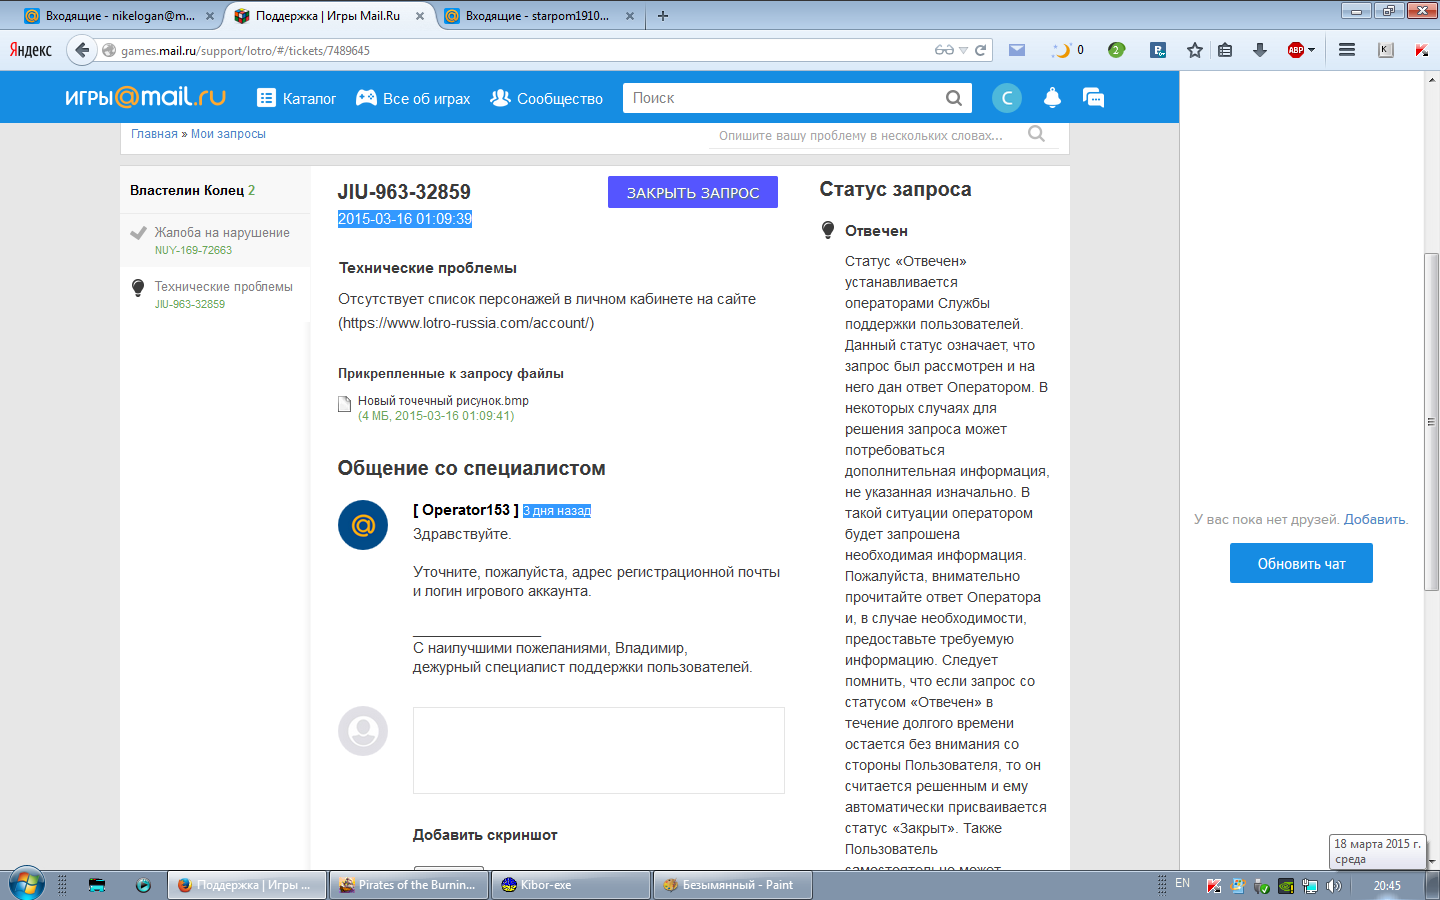Open the Сообщество menu
This screenshot has width=1440, height=900.
tap(546, 98)
